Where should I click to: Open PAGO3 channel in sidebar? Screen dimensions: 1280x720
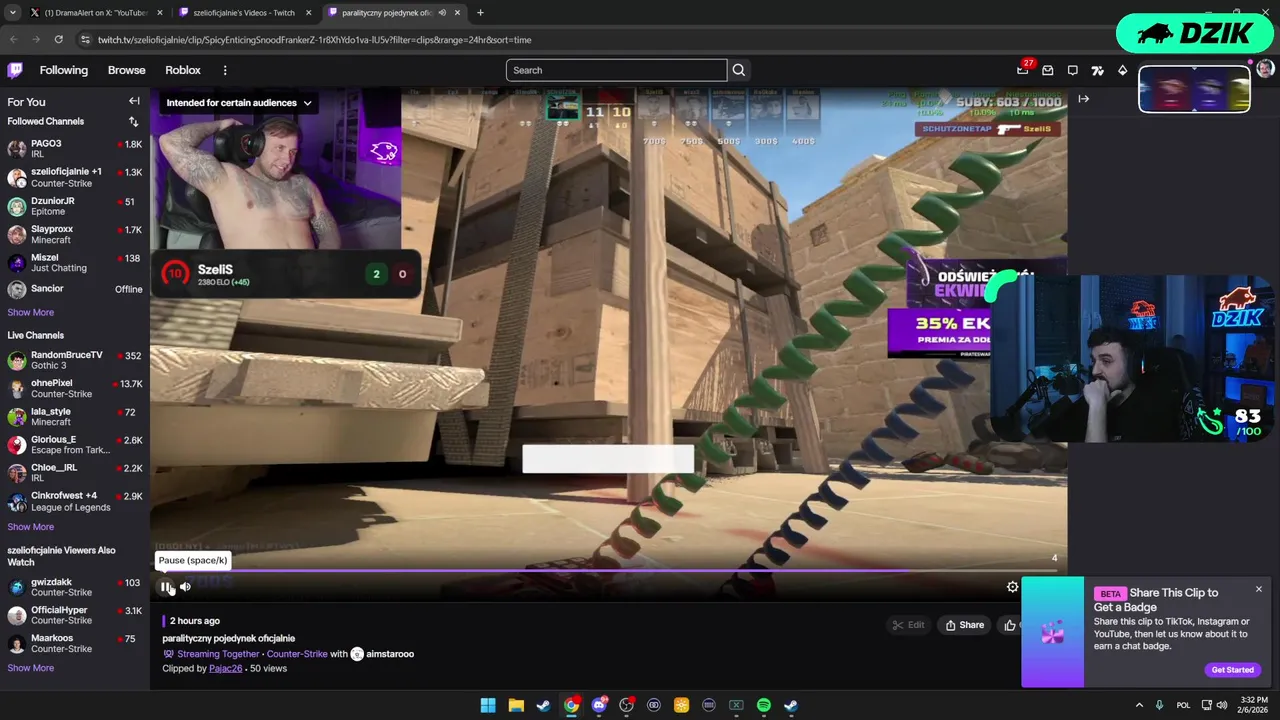pos(75,149)
